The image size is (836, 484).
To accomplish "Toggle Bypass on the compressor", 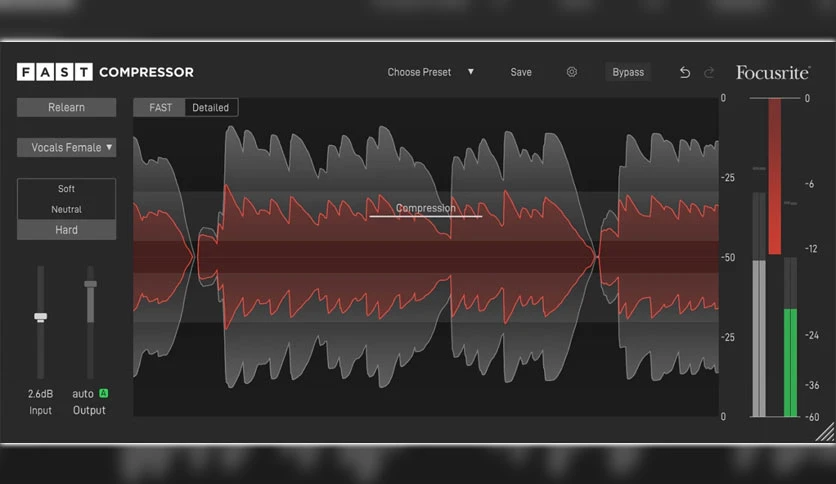I will coord(628,72).
